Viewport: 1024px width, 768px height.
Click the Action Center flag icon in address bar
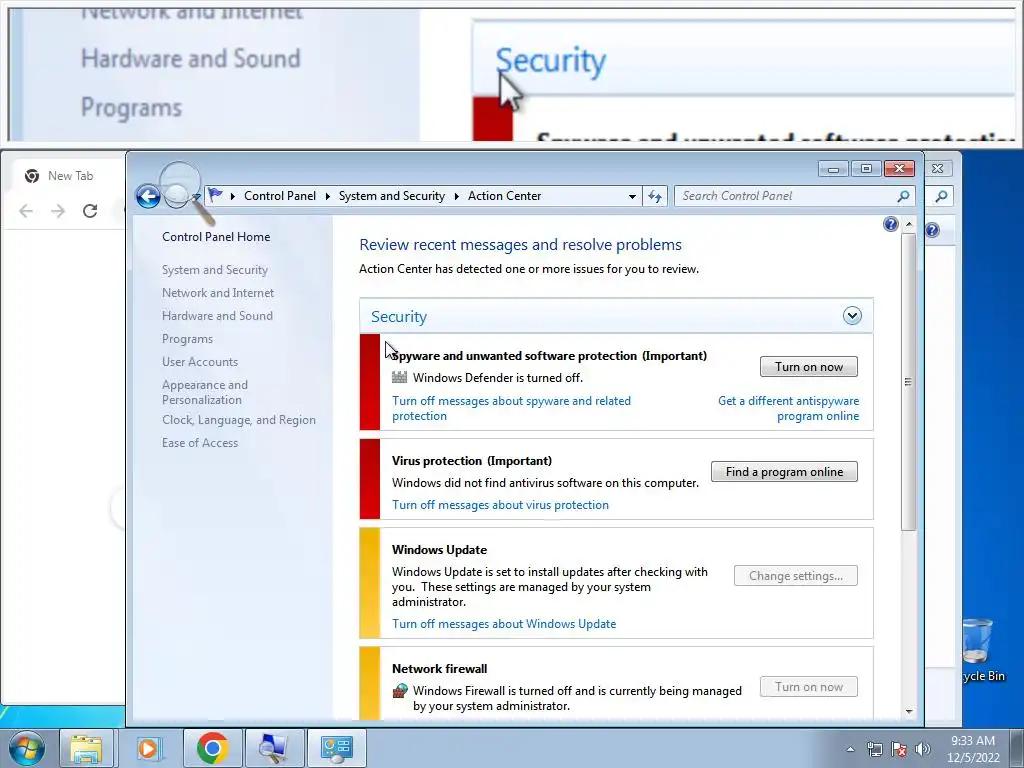[216, 195]
